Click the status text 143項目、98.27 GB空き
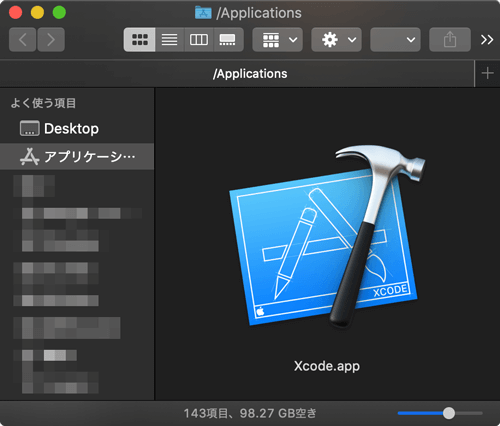This screenshot has height=426, width=500. (x=250, y=413)
